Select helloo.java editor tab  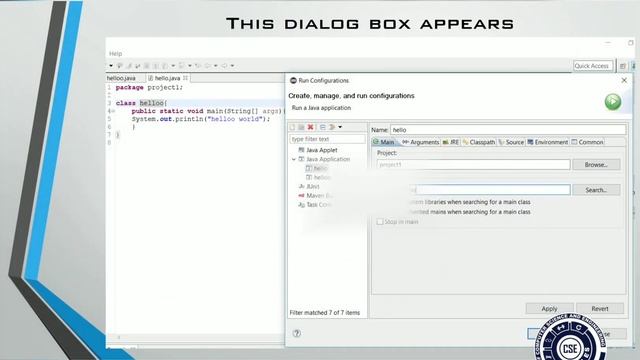[x=121, y=78]
